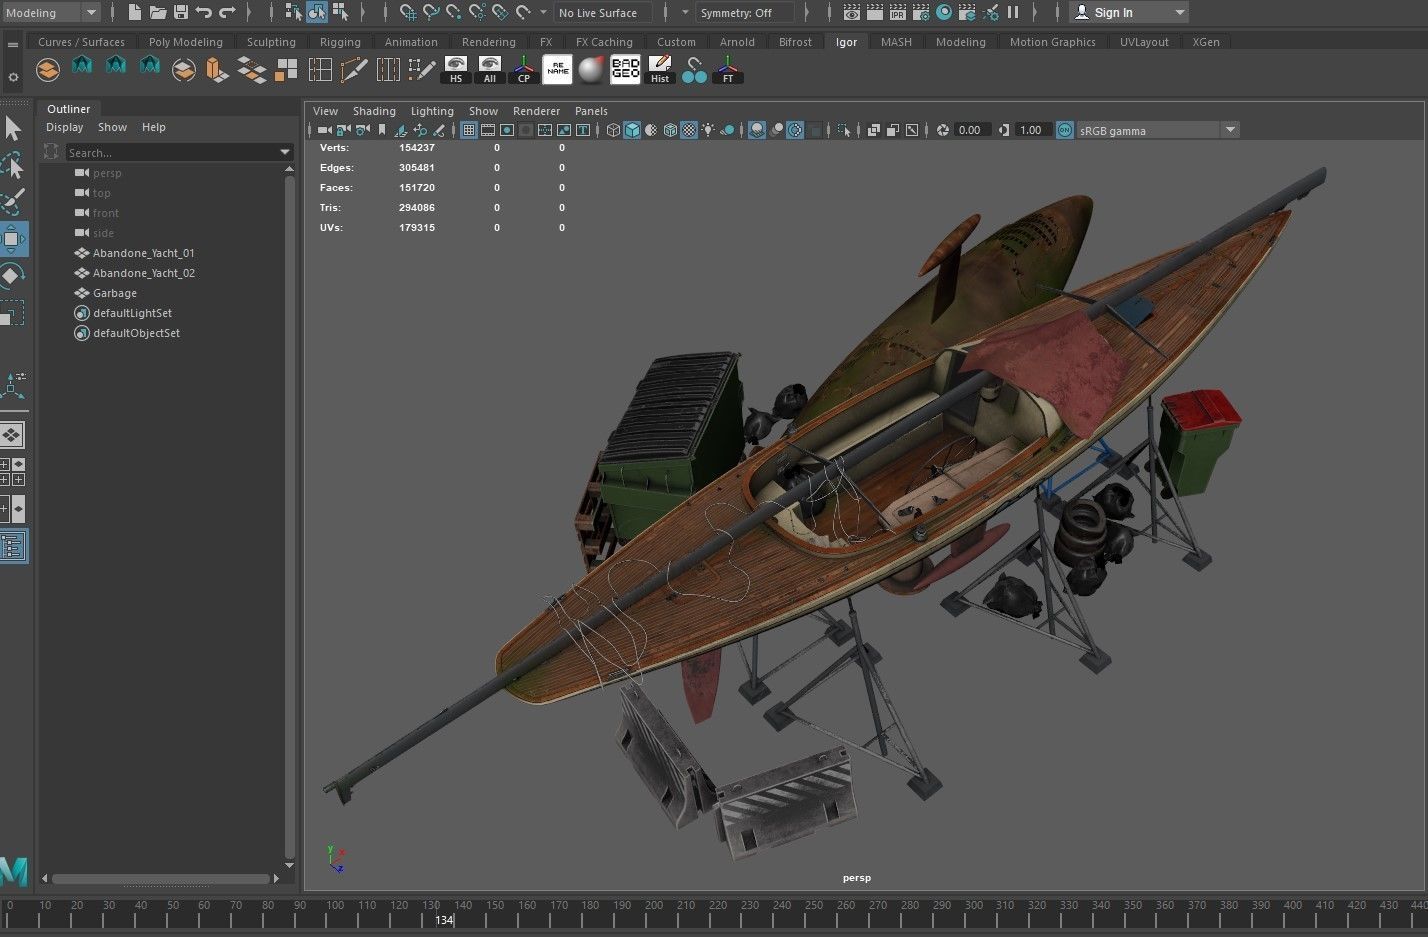
Task: Open Outliner search filter dropdown arrow
Action: [x=285, y=153]
